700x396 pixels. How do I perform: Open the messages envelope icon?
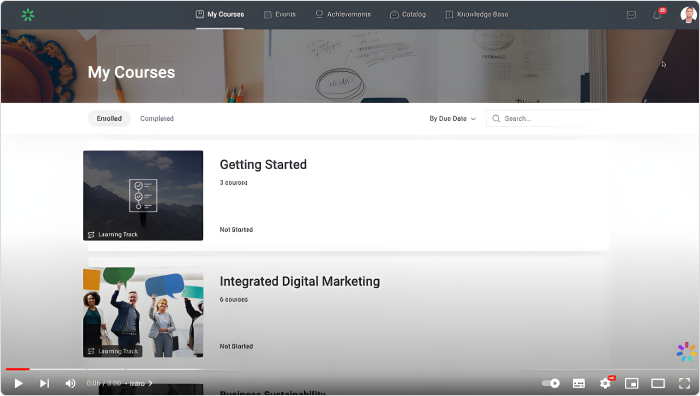click(x=631, y=15)
